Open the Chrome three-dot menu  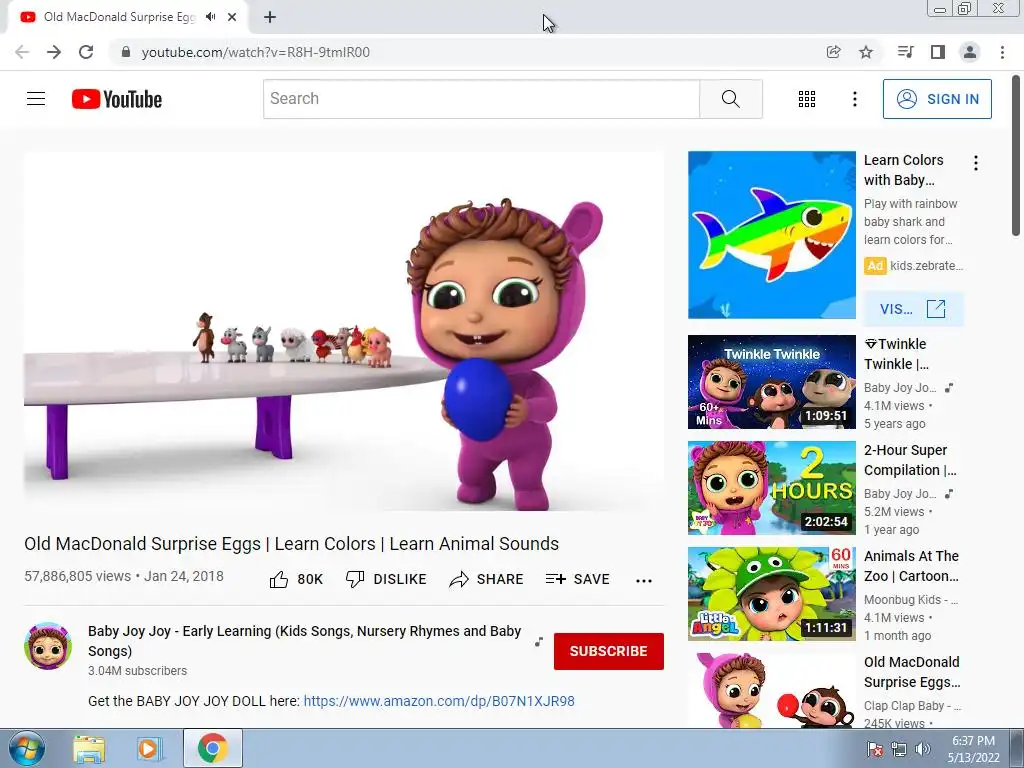pos(1002,52)
